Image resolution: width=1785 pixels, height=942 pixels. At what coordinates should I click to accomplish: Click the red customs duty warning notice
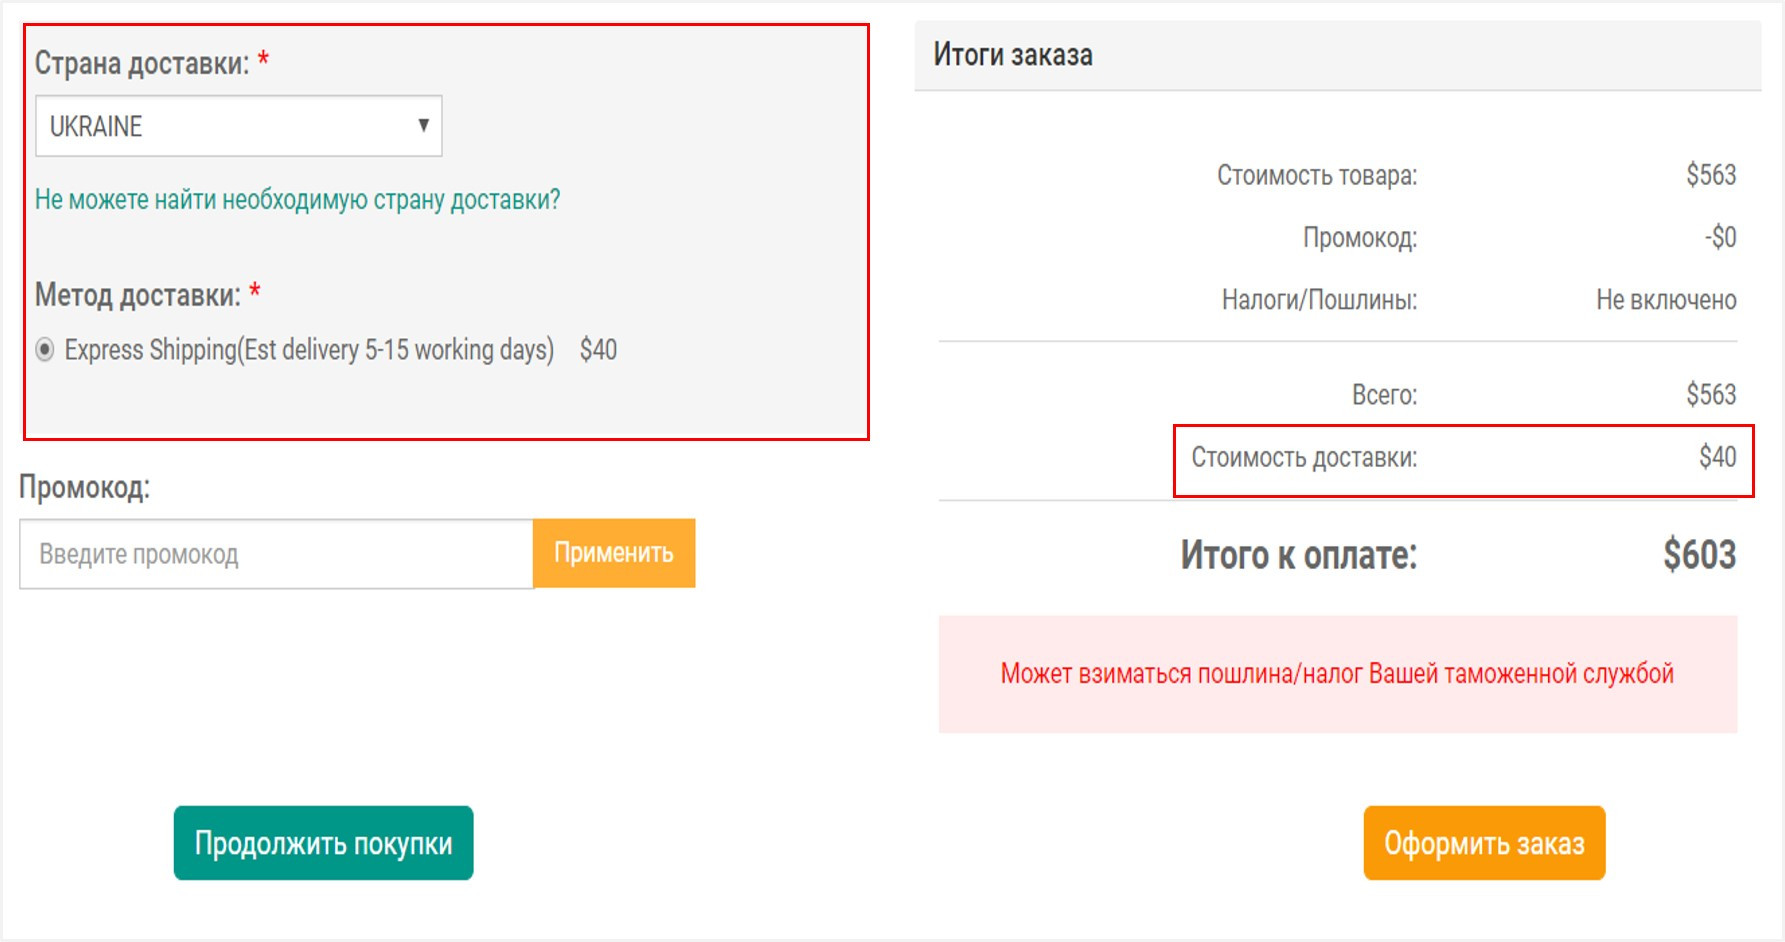tap(1338, 674)
